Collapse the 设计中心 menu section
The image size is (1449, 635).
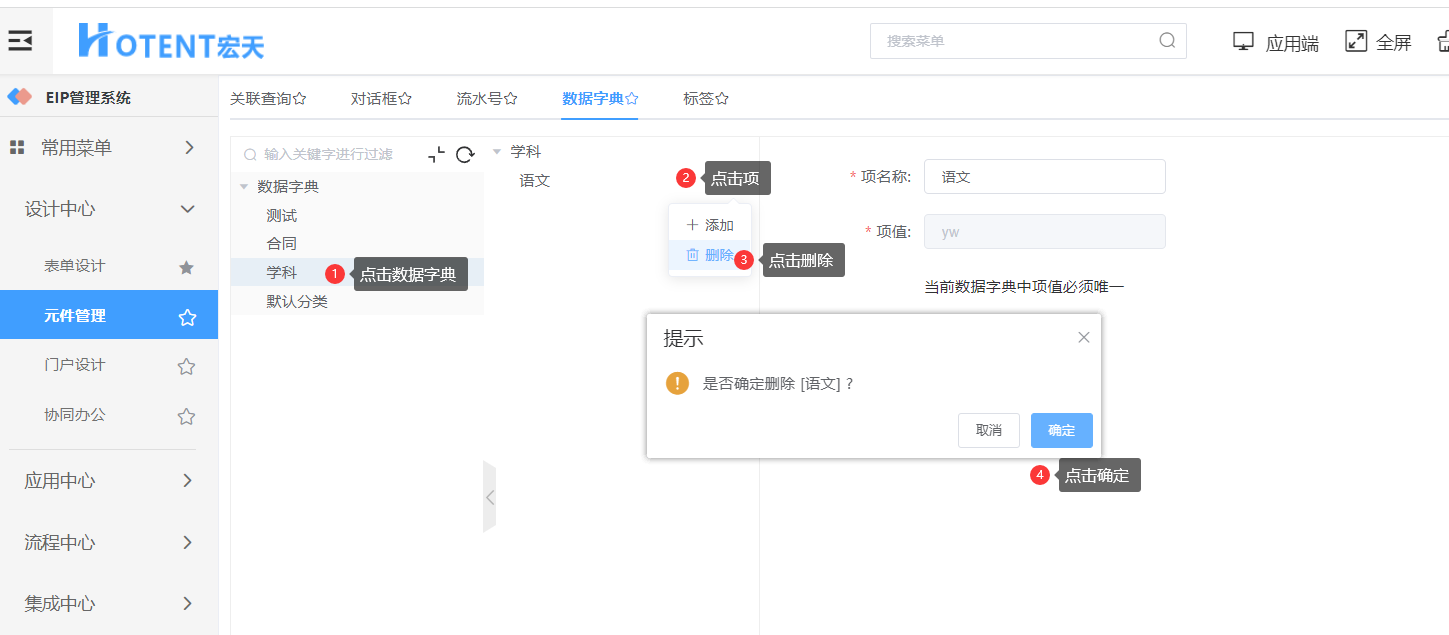(186, 209)
